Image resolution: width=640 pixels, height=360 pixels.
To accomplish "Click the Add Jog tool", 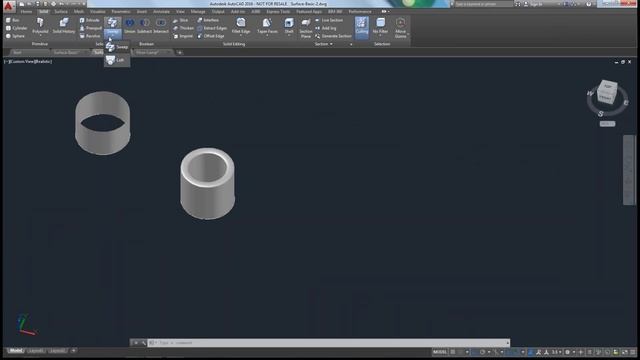I will click(326, 28).
